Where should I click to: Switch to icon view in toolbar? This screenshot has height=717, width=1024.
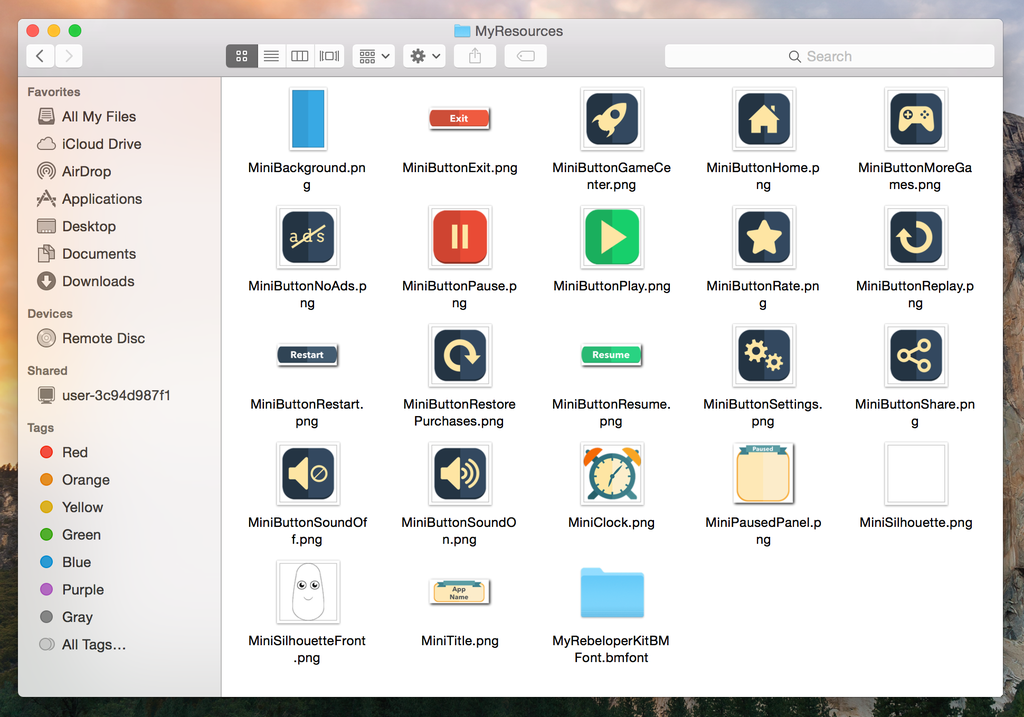(241, 57)
